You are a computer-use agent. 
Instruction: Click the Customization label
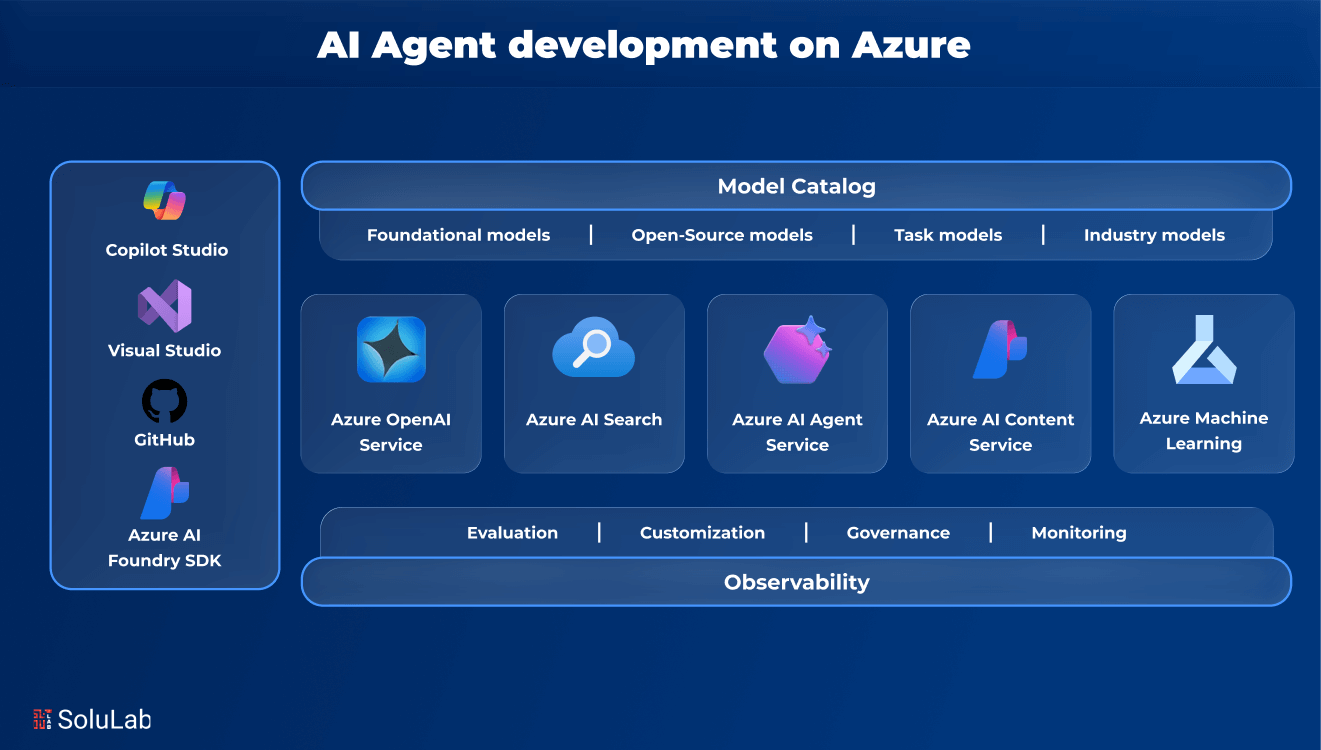(702, 533)
